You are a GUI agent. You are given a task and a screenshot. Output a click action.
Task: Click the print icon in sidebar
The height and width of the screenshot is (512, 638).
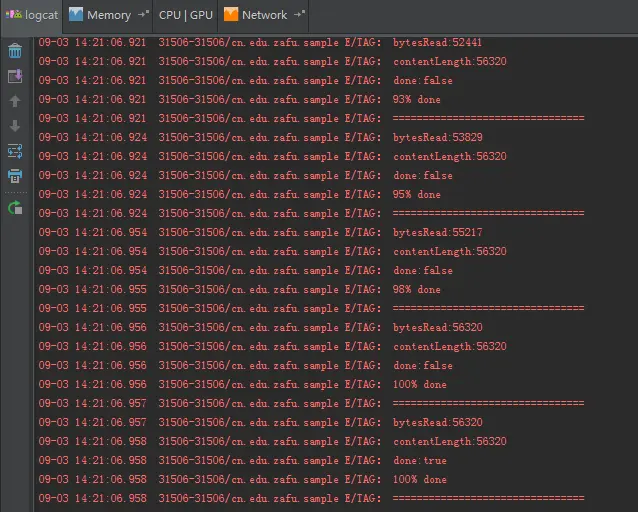coord(15,176)
